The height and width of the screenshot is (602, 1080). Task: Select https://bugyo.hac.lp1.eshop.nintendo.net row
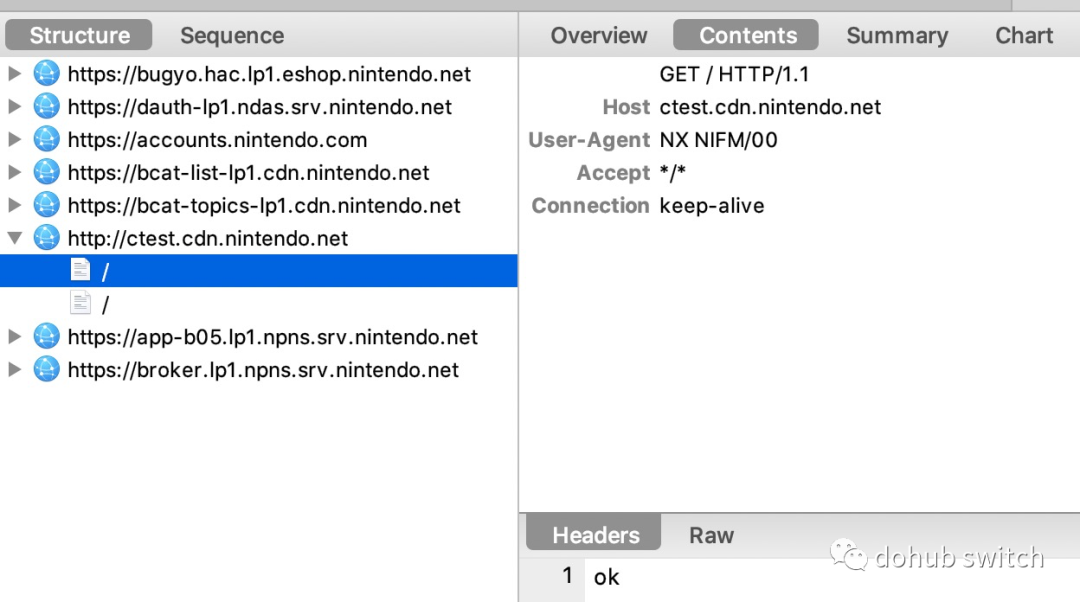pos(259,74)
